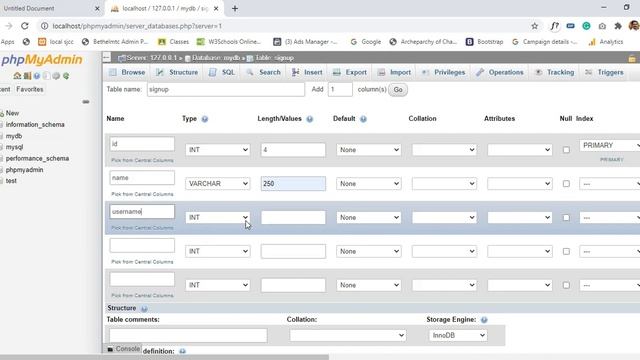Open PRIMARY index dropdown for id row

pos(609,145)
